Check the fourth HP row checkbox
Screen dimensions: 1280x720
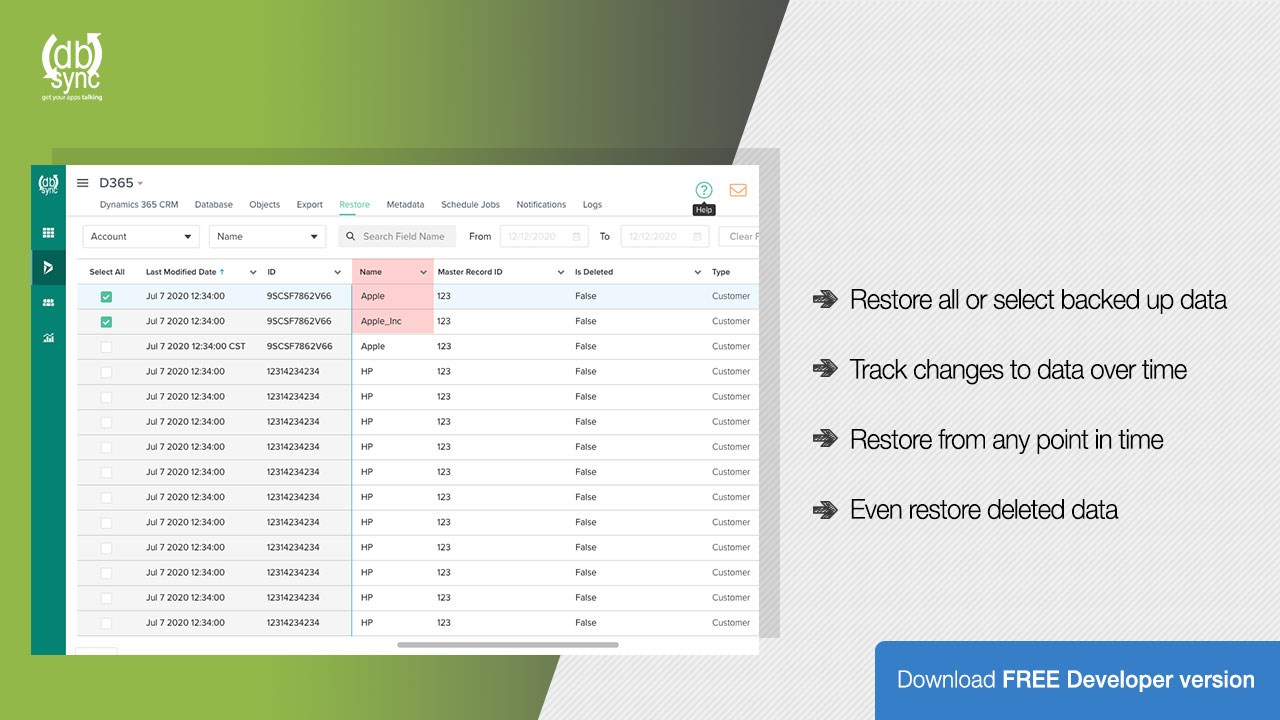coord(106,447)
